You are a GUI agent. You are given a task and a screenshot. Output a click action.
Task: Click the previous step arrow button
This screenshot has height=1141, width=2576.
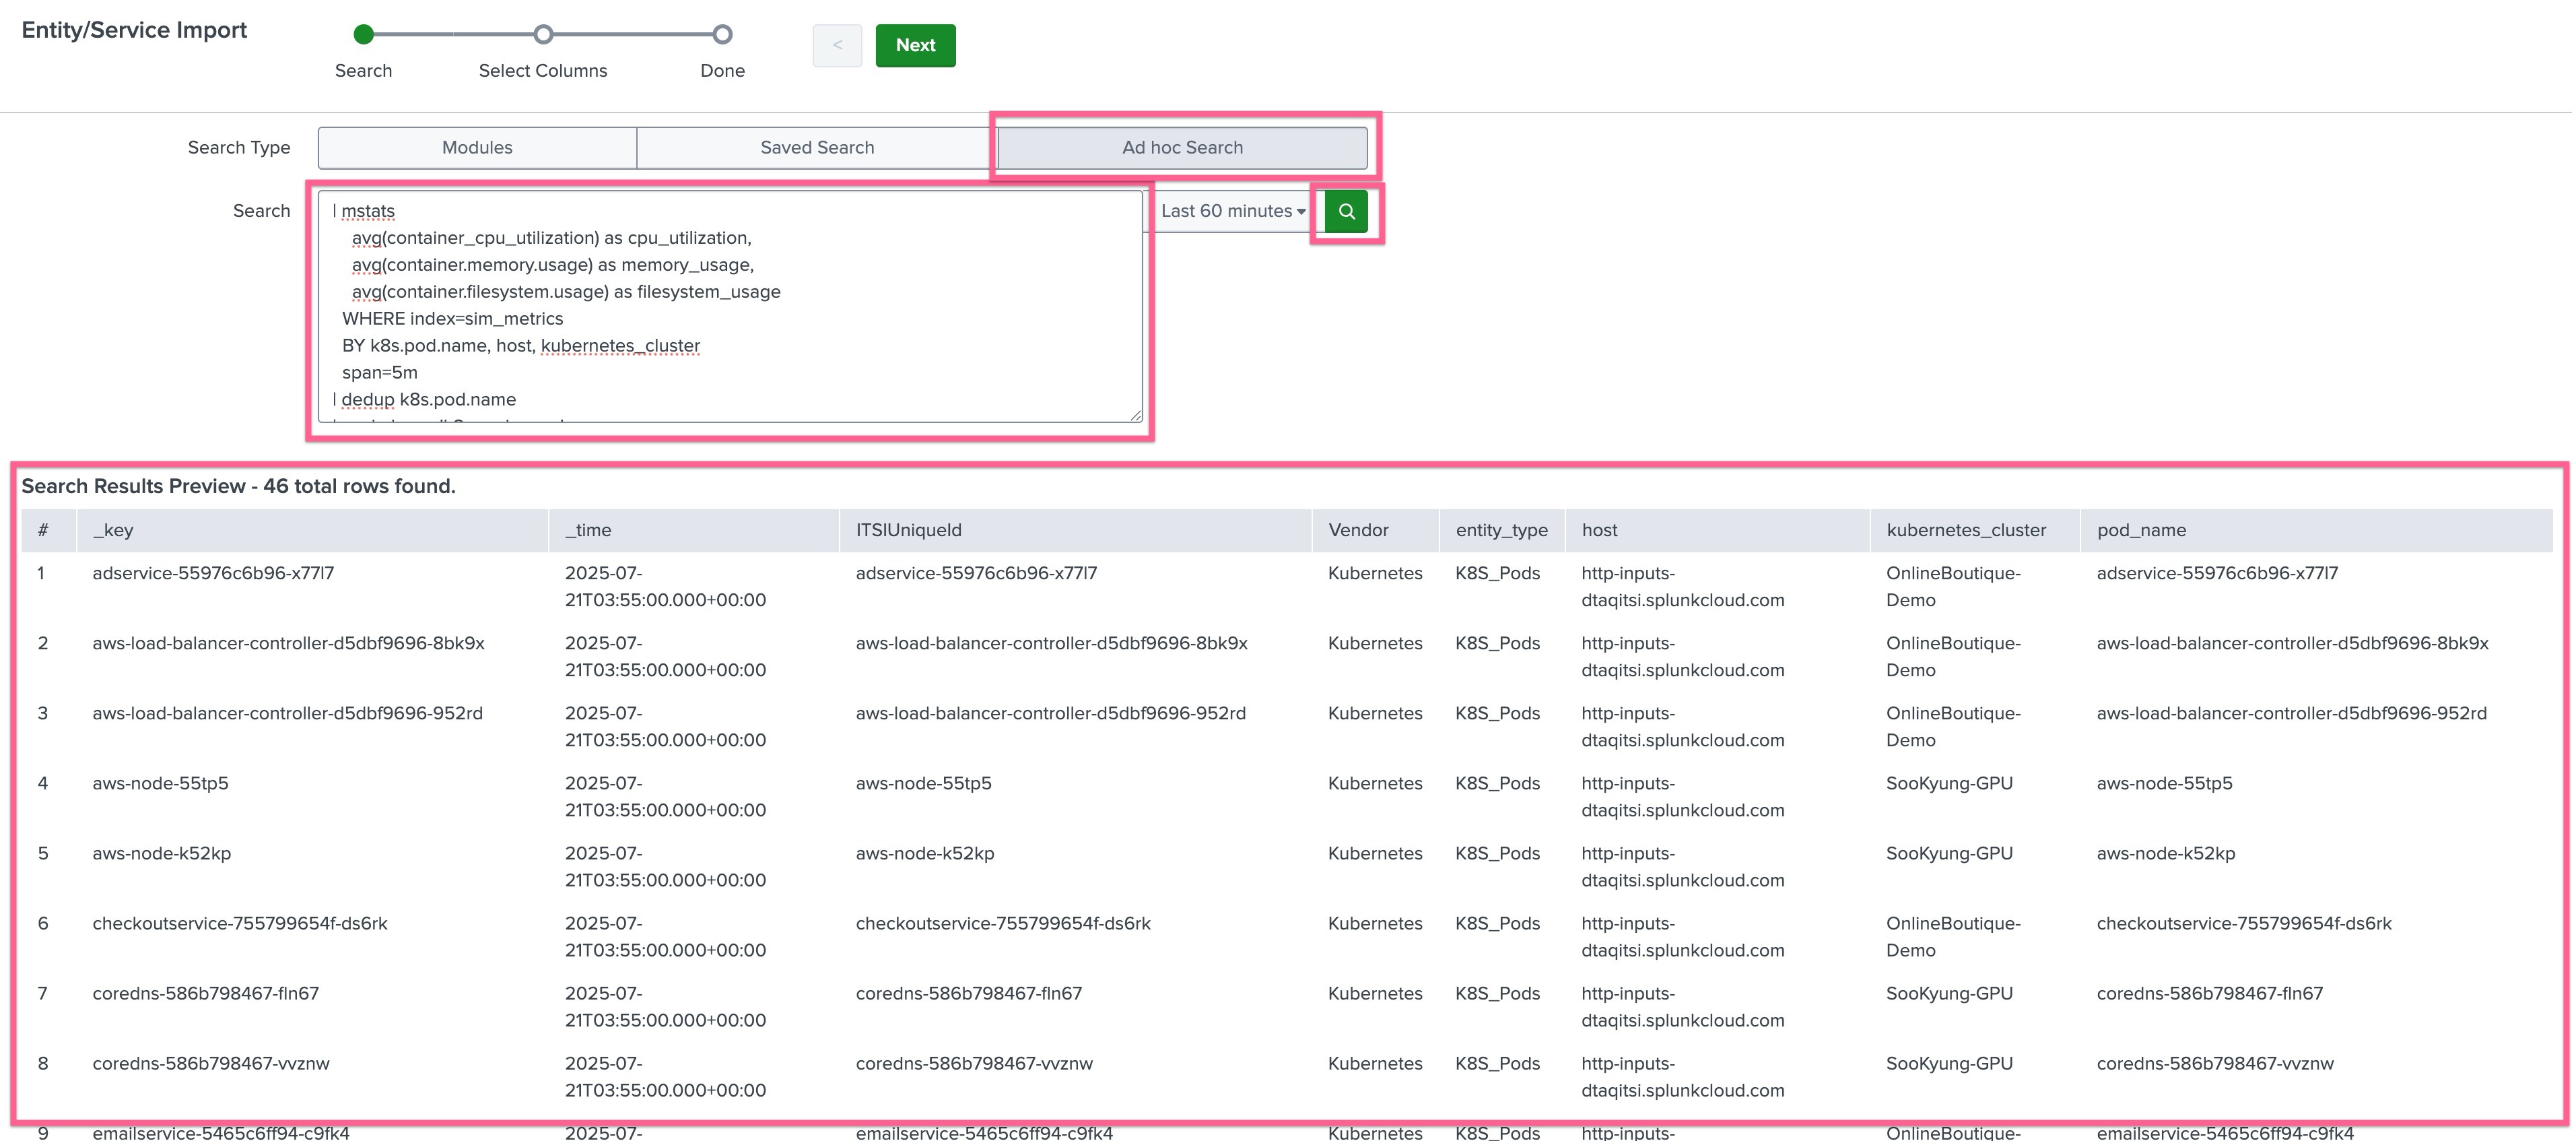837,46
